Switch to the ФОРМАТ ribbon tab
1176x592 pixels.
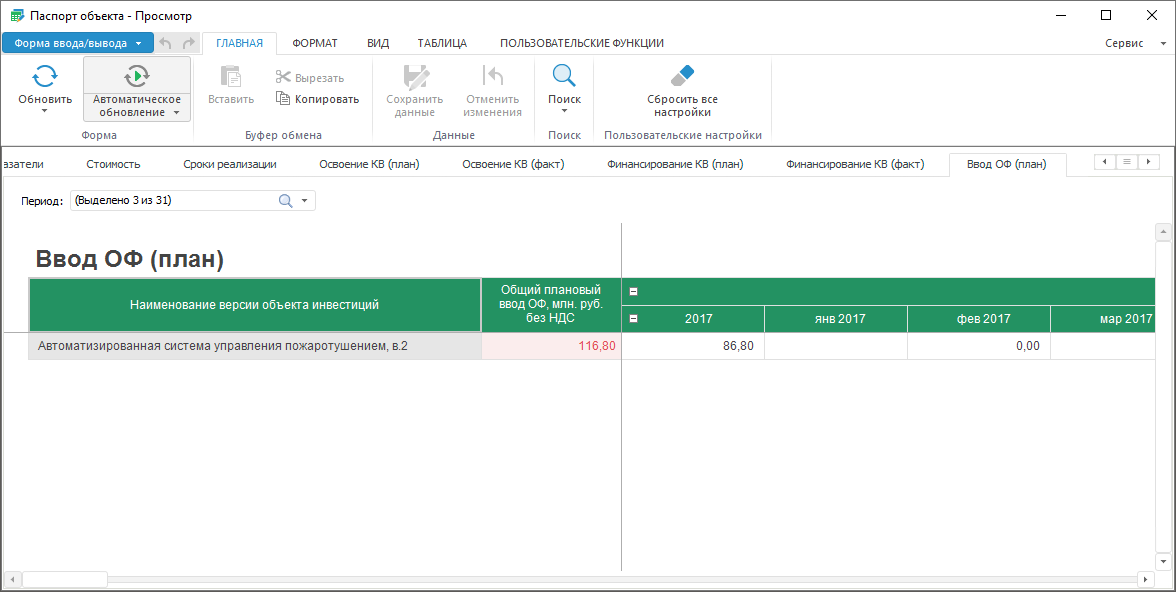[x=314, y=43]
